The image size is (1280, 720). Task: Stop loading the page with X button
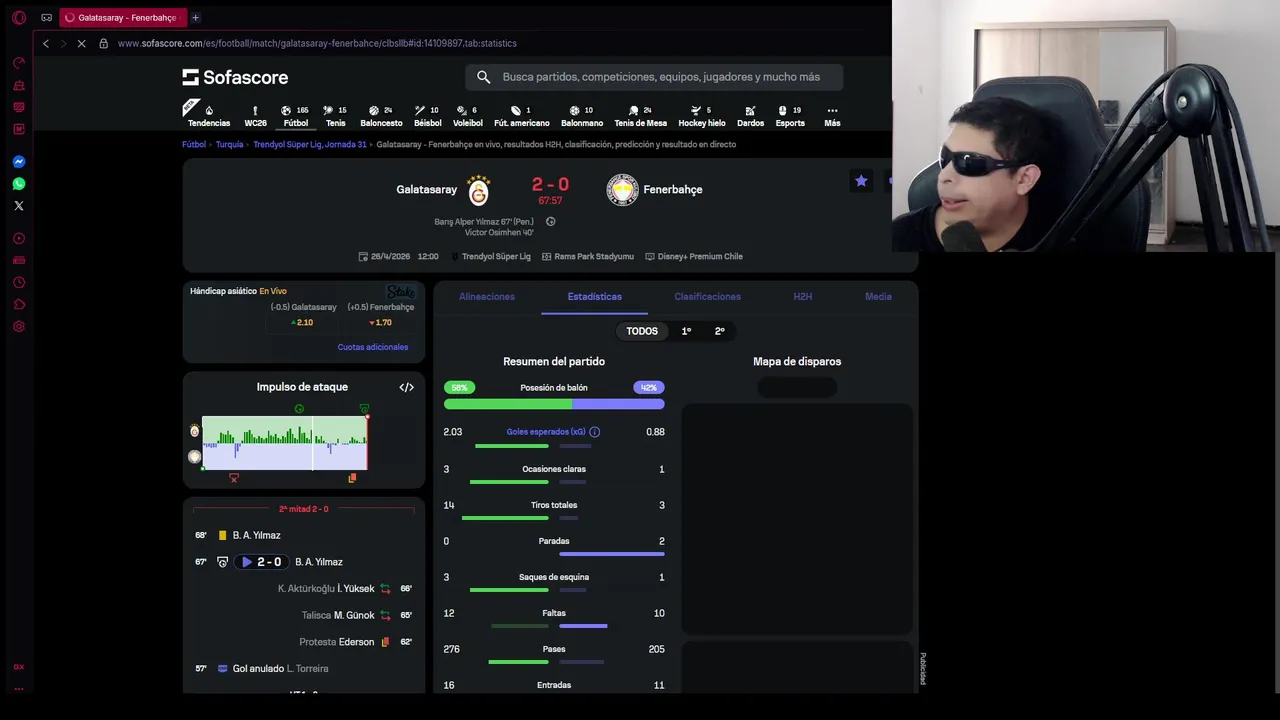click(82, 44)
